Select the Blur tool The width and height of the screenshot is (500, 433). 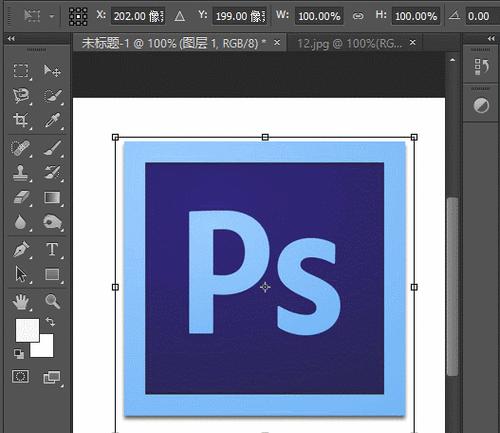click(21, 222)
